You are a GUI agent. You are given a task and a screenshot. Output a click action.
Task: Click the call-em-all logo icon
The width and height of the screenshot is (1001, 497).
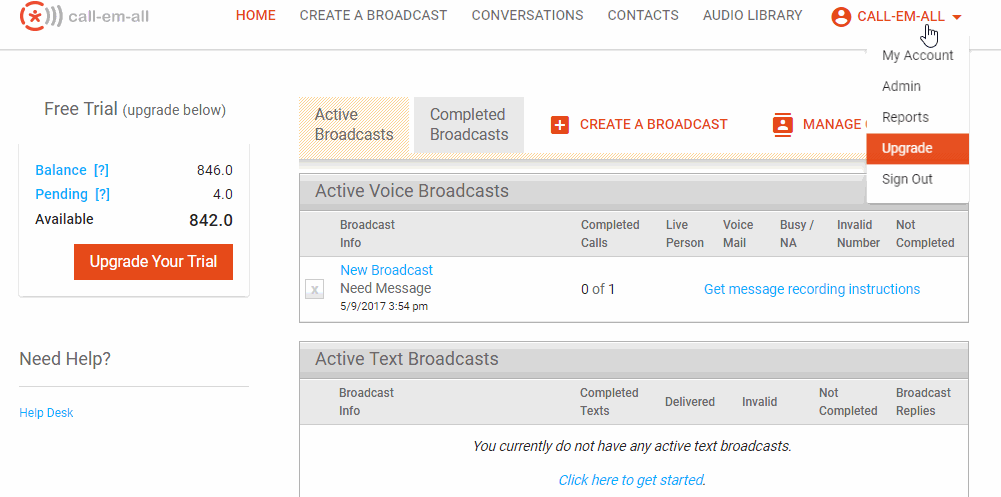(41, 17)
